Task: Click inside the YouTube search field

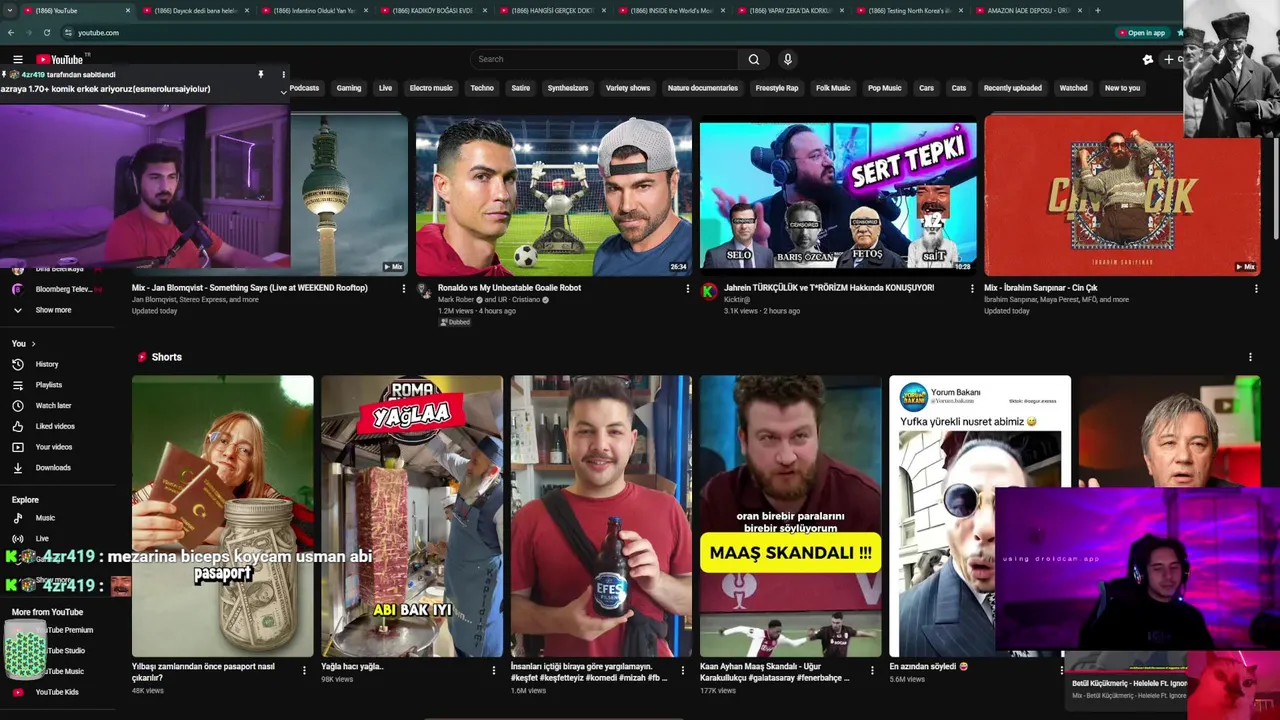Action: click(x=605, y=59)
